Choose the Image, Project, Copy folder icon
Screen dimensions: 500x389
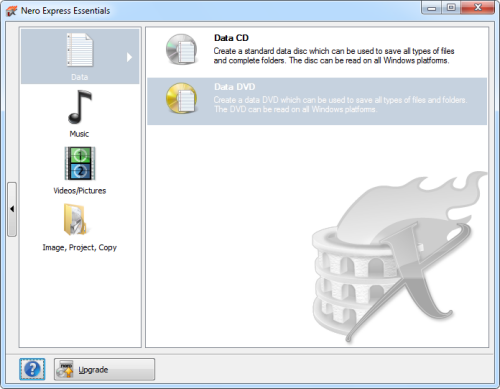click(75, 220)
